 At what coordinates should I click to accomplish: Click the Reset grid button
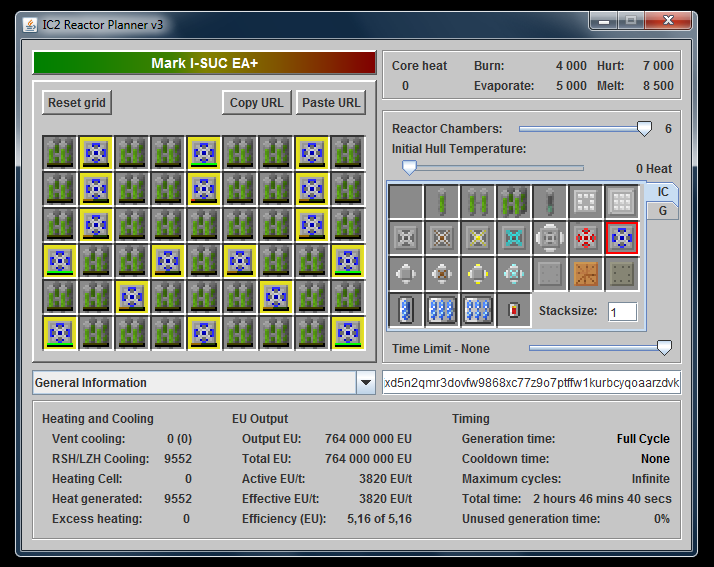point(77,103)
